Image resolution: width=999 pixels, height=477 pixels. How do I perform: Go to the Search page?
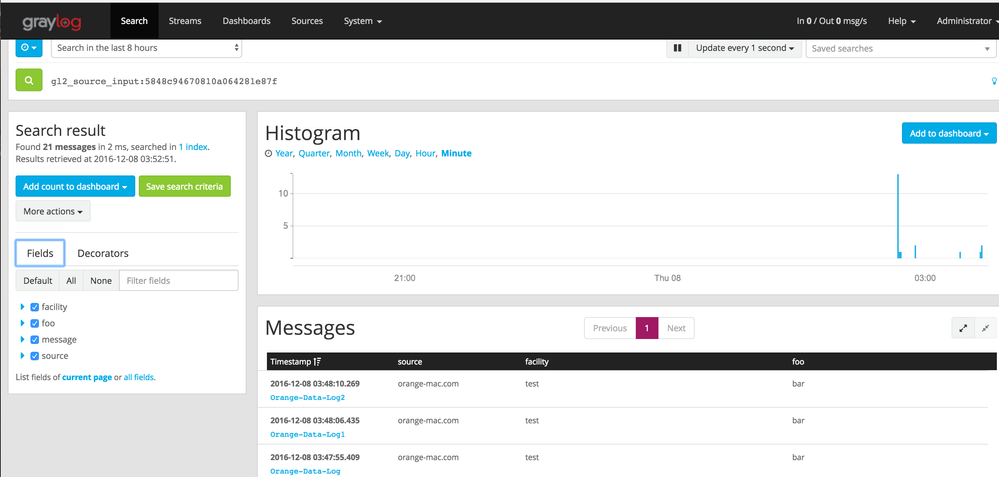[x=134, y=21]
